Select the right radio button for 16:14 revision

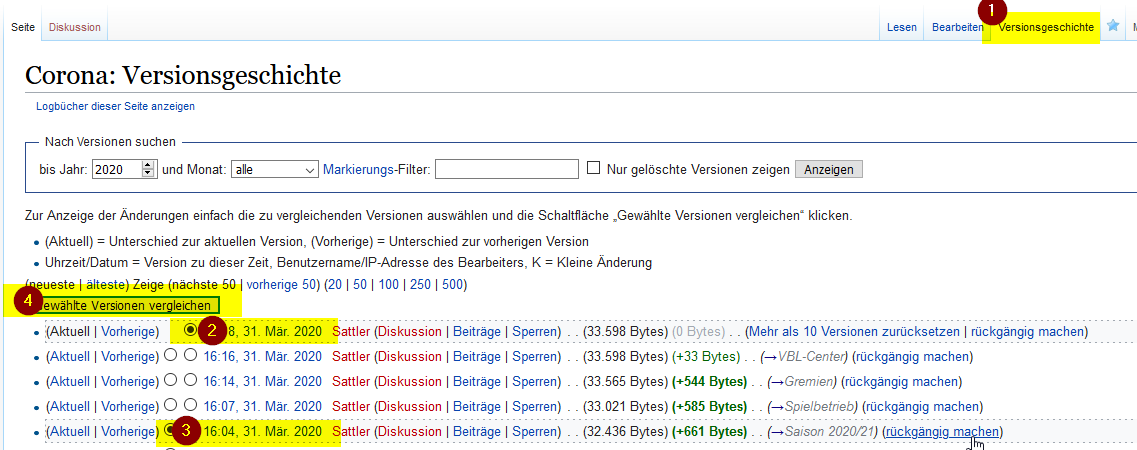190,381
